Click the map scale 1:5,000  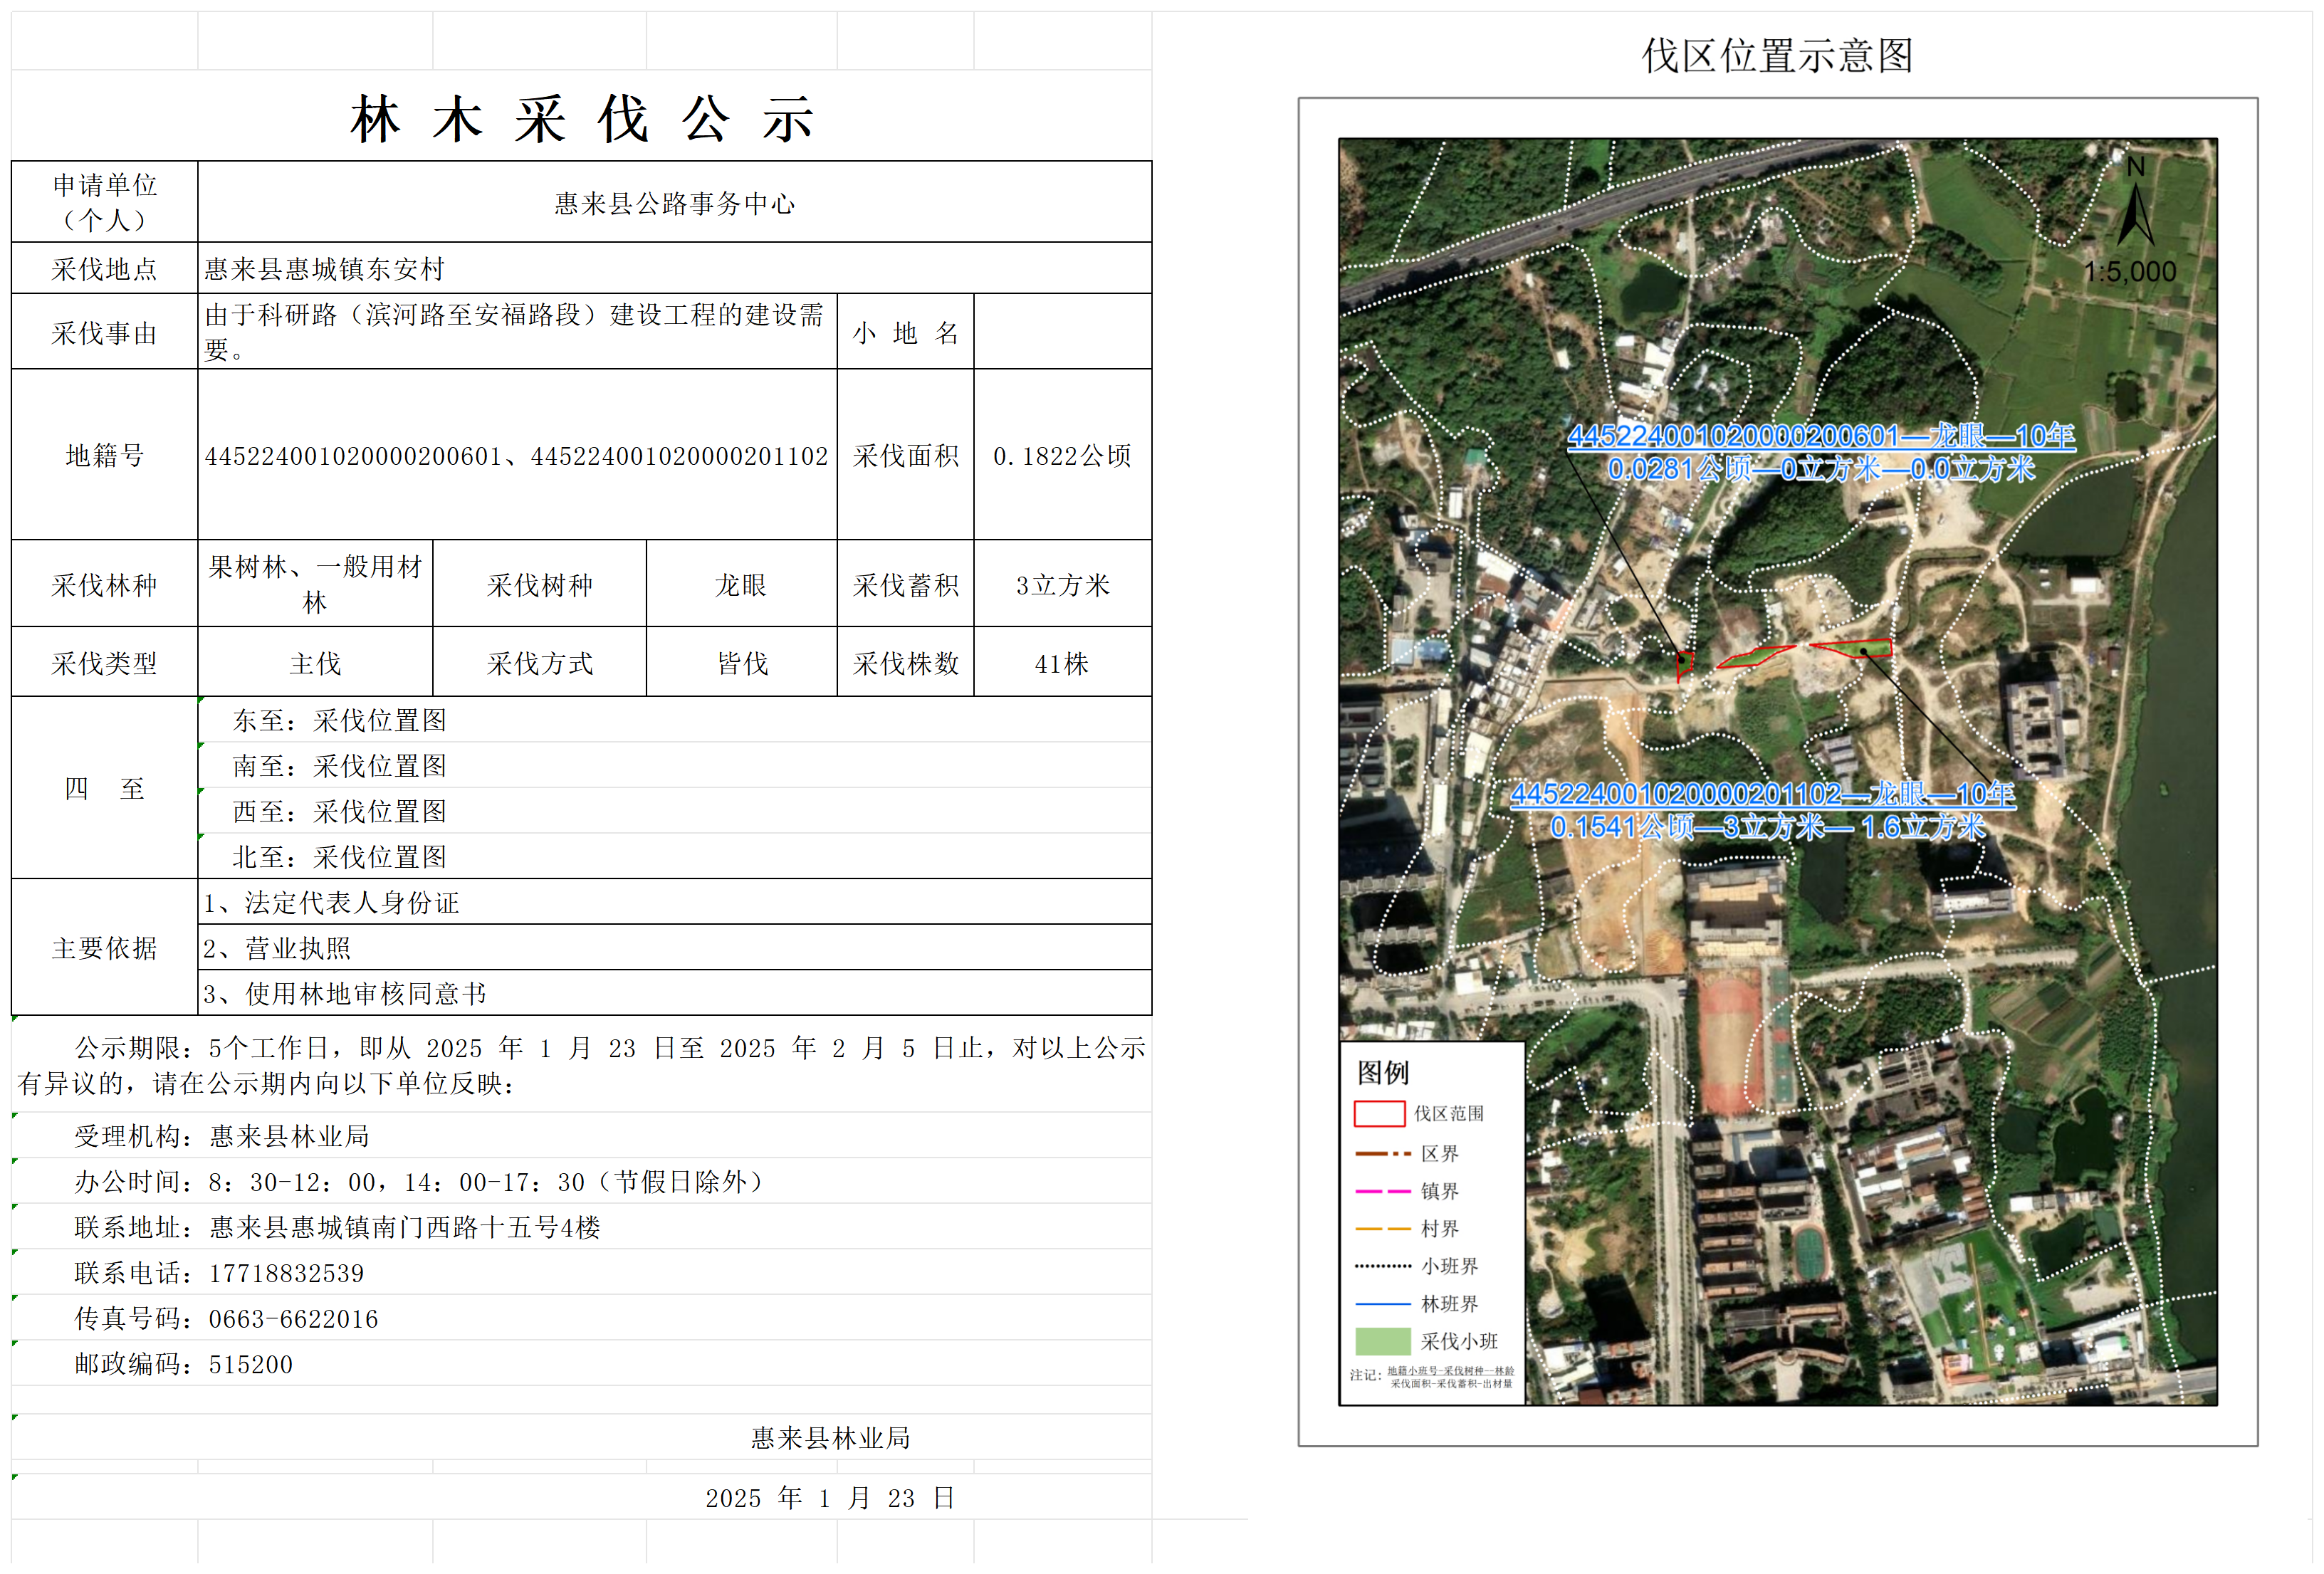click(2130, 271)
